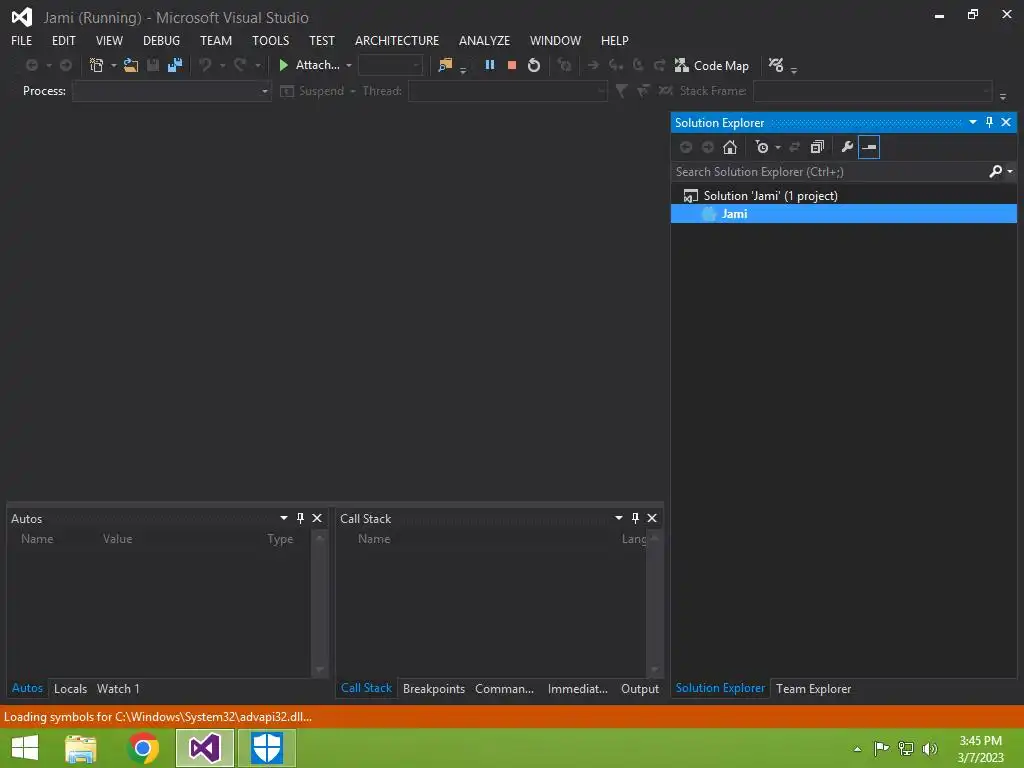Image resolution: width=1024 pixels, height=768 pixels.
Task: Switch to the Breakpoints tab
Action: (434, 688)
